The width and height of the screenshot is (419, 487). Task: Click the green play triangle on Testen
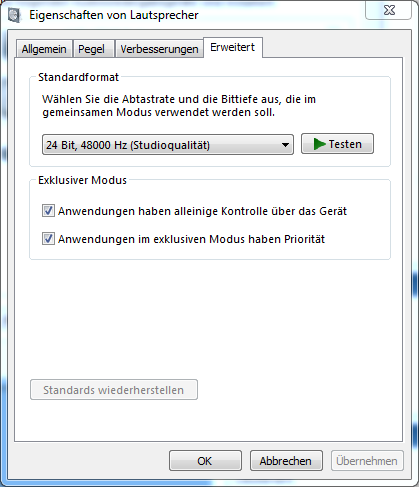click(319, 144)
